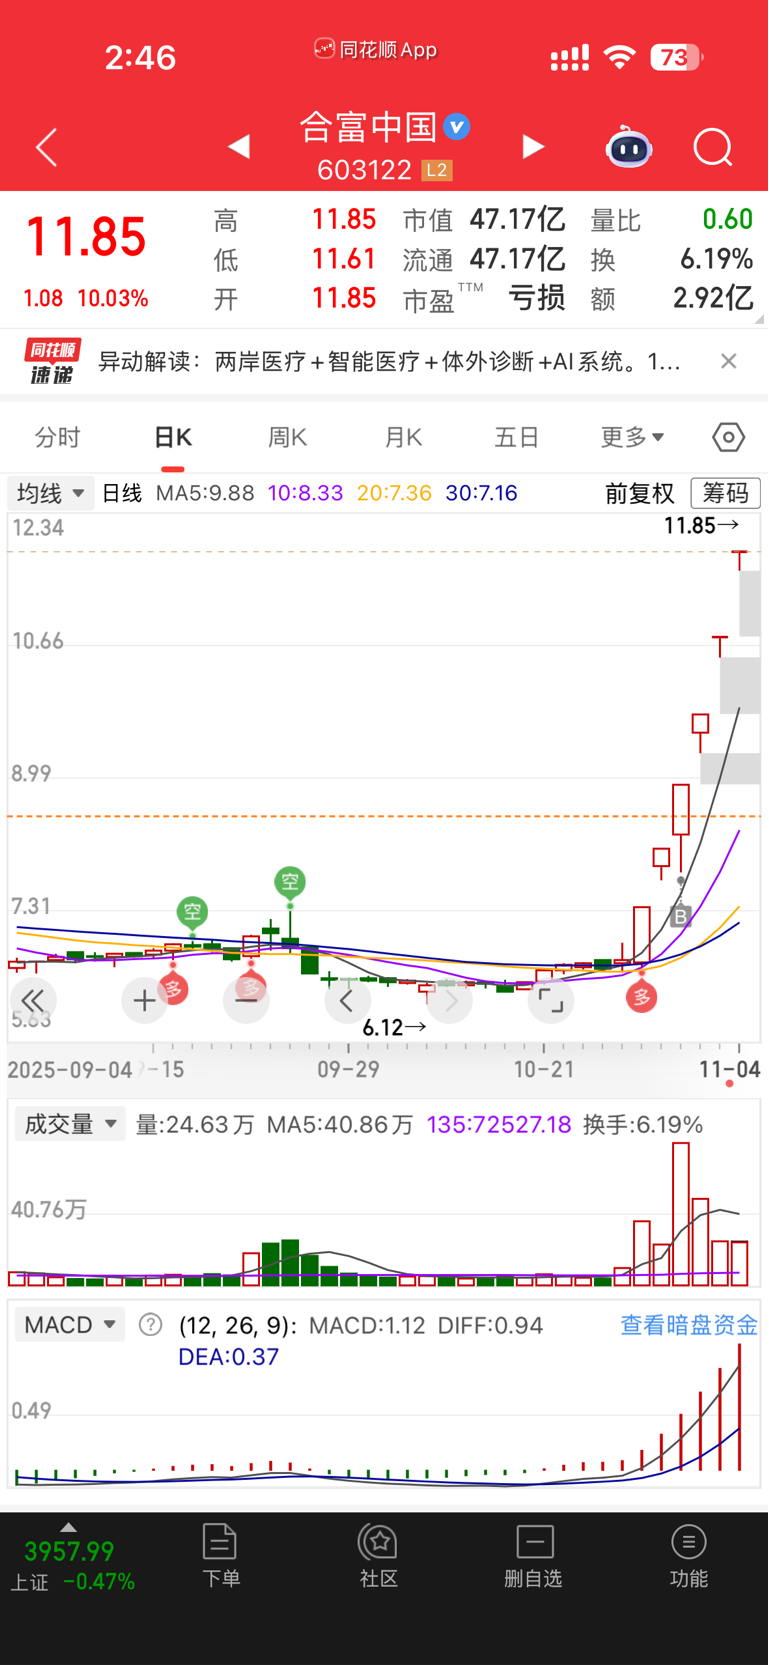Zoom out chart with minus button
The width and height of the screenshot is (769, 1665).
click(246, 1000)
